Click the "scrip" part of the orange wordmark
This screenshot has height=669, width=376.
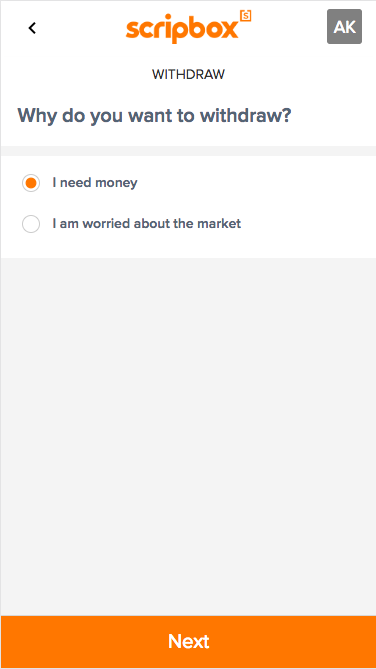coord(158,31)
